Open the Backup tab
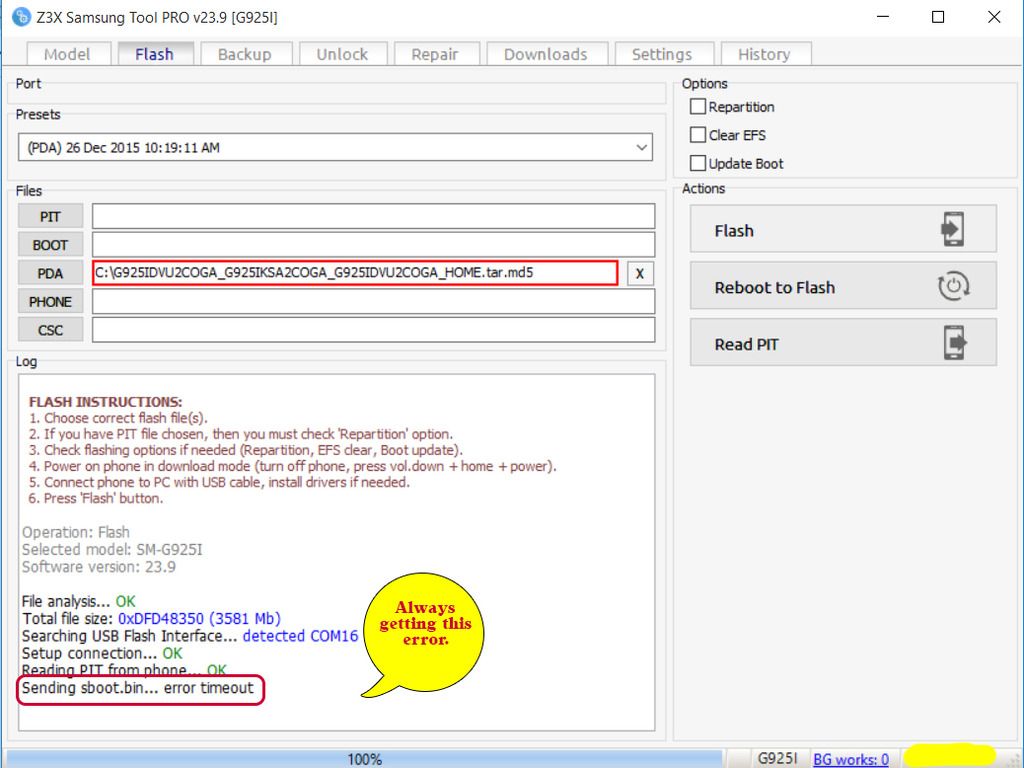This screenshot has height=768, width=1024. (245, 54)
